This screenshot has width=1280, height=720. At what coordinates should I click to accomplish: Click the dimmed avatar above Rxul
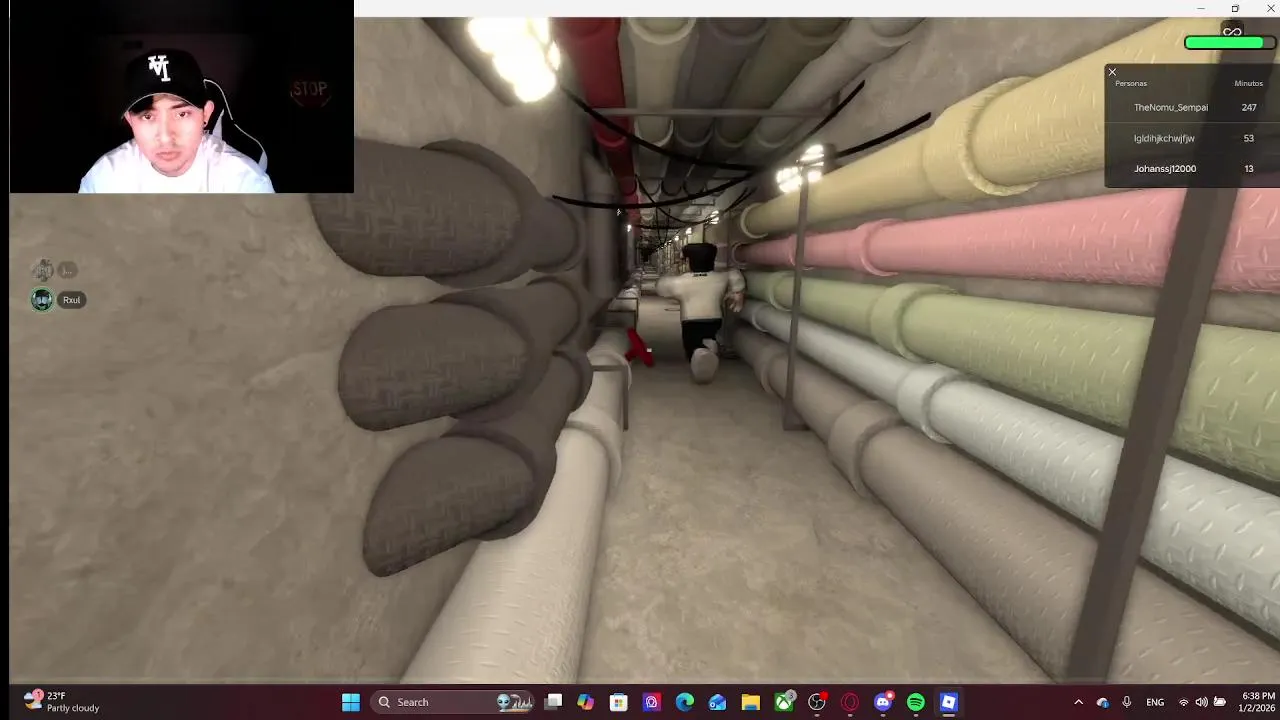(x=42, y=270)
